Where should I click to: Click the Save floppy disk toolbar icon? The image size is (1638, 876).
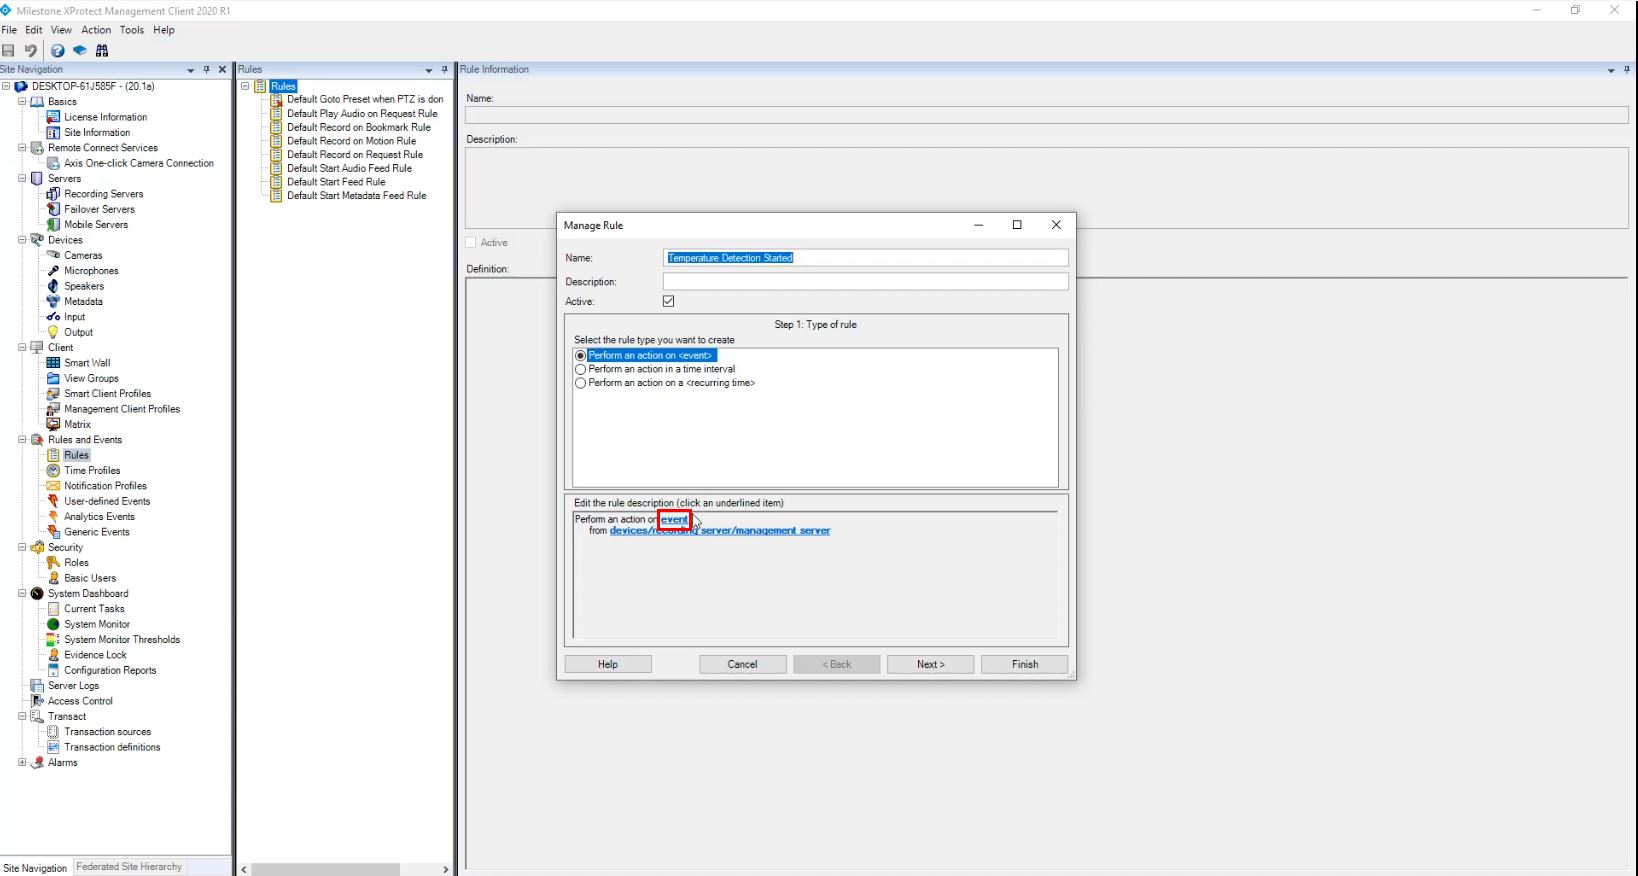(x=8, y=51)
